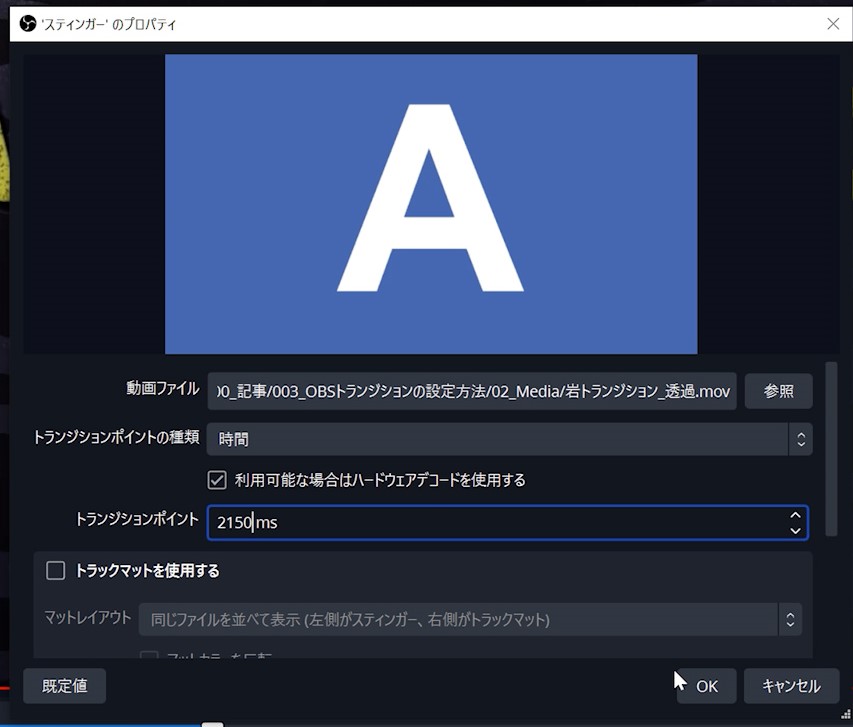The image size is (853, 727).
Task: Close the stinger properties dialog with the X
Action: coord(833,24)
